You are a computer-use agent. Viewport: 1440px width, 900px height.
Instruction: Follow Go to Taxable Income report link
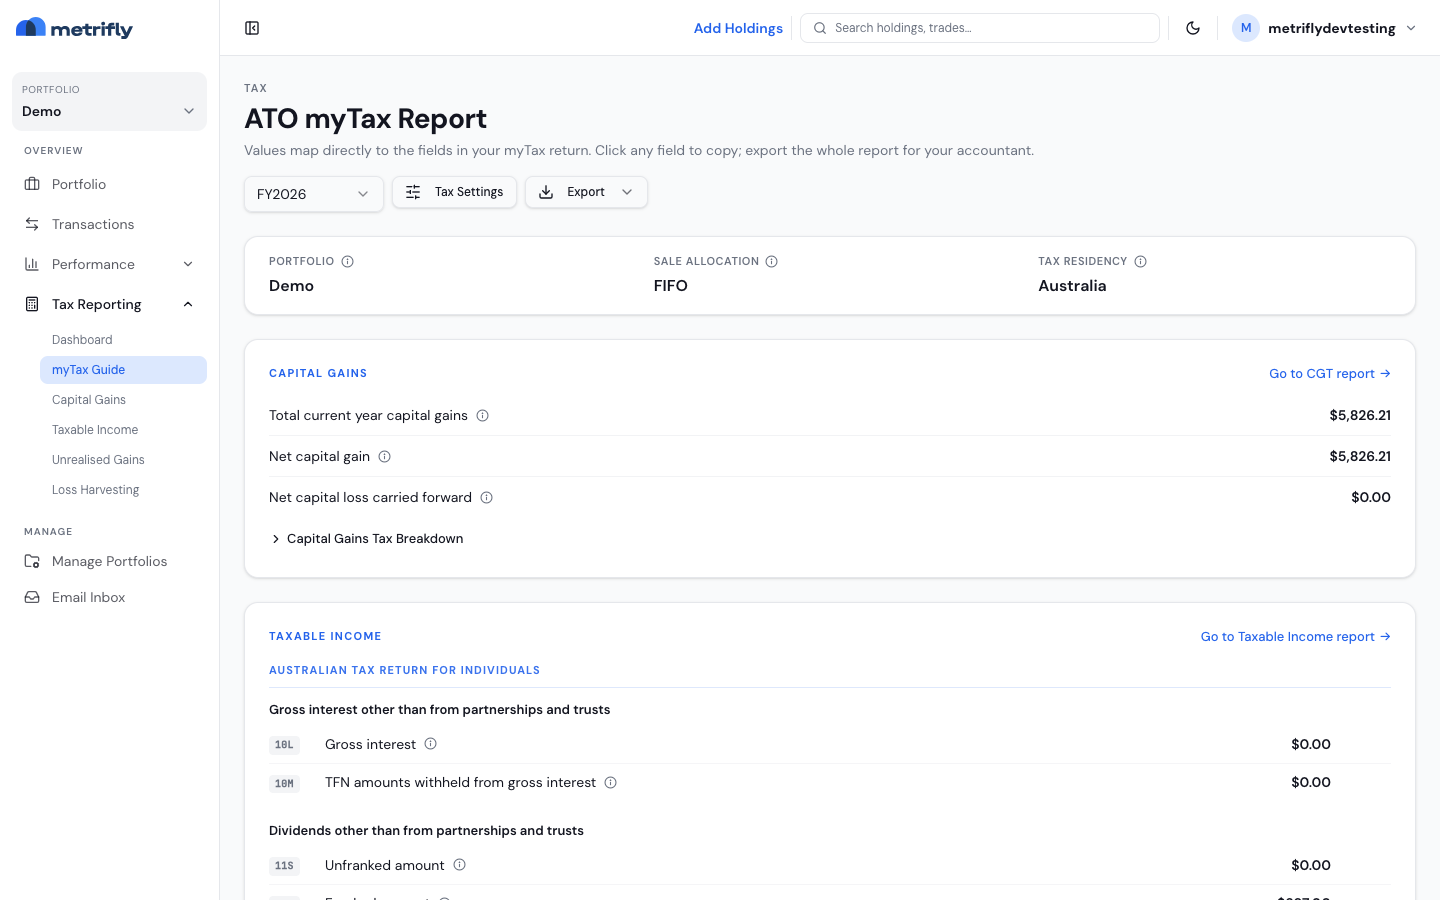(1296, 637)
